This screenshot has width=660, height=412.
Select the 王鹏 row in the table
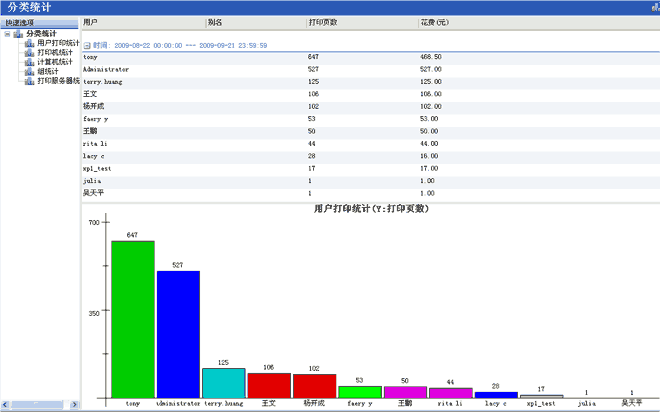coord(370,131)
